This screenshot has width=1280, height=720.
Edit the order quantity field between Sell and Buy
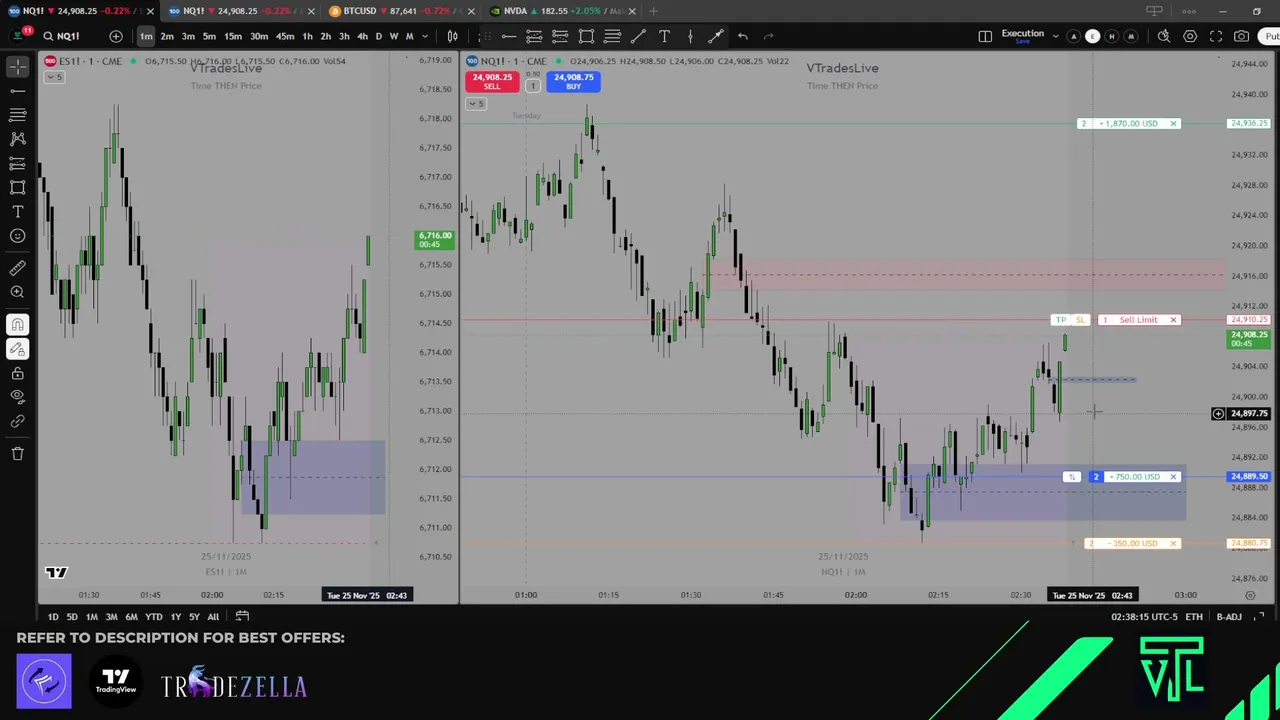tap(533, 86)
